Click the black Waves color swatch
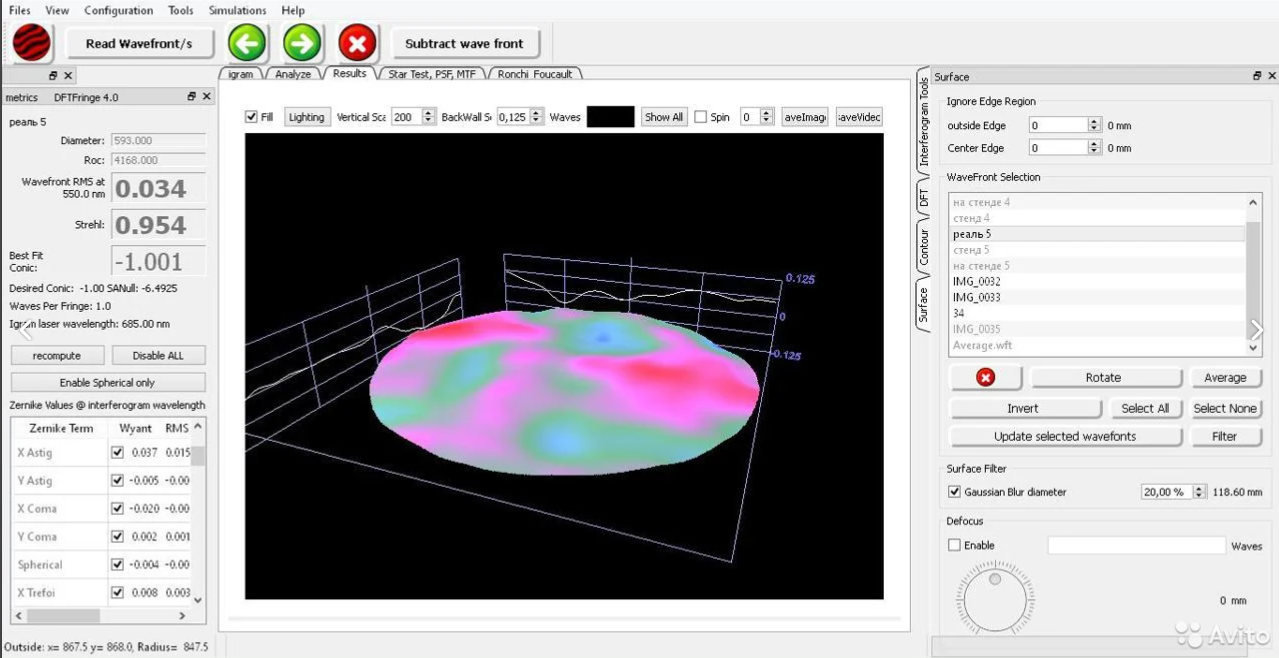 pos(610,117)
